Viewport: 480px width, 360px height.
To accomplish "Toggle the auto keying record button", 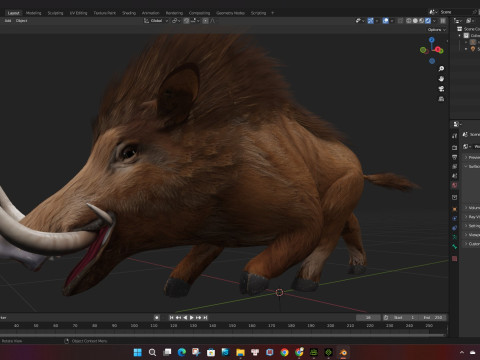I will (x=157, y=318).
